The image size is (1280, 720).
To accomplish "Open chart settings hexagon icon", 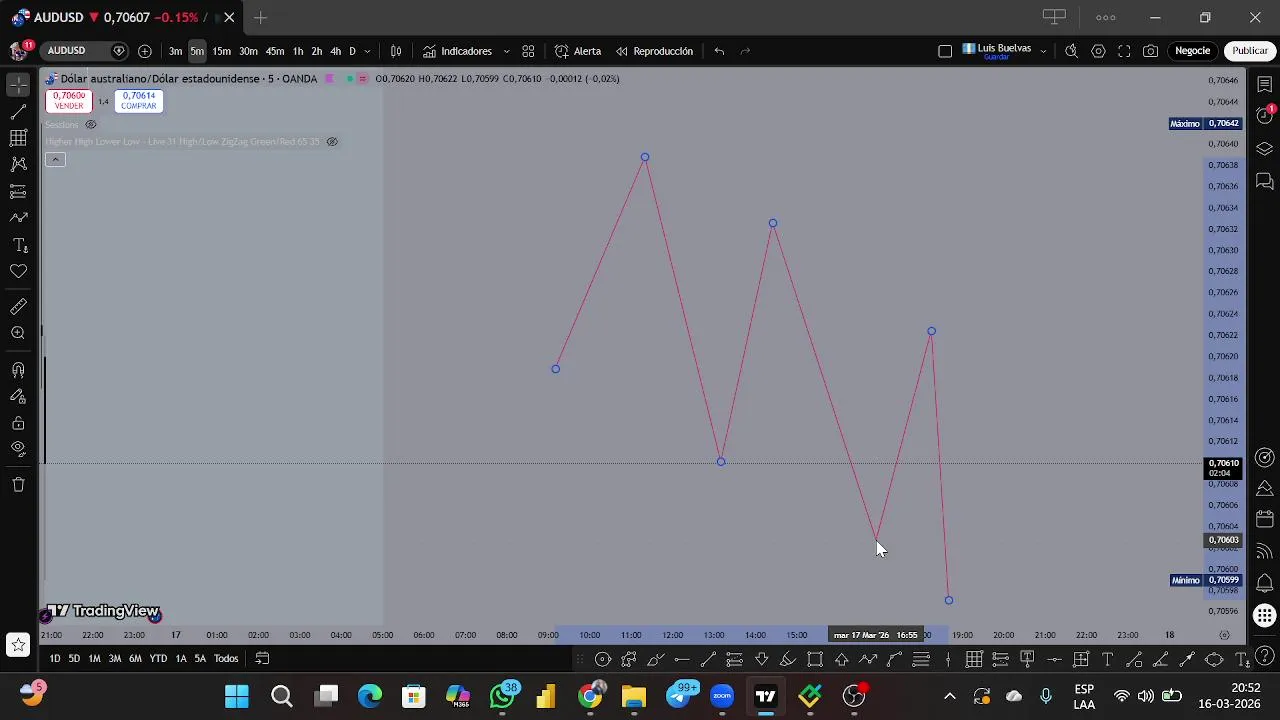I will tap(1098, 51).
